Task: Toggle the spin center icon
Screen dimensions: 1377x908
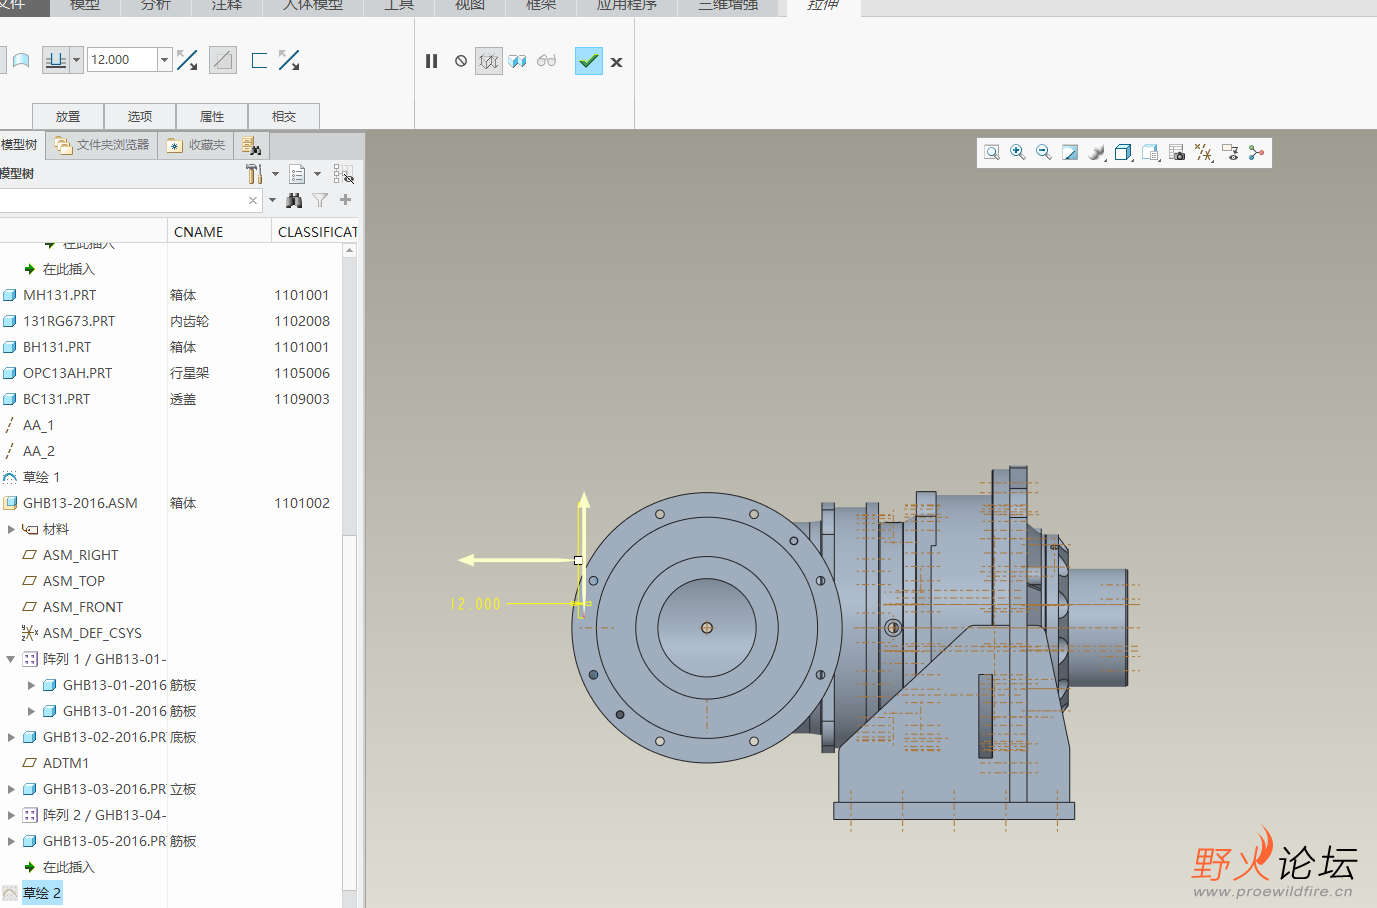Action: pos(1256,153)
